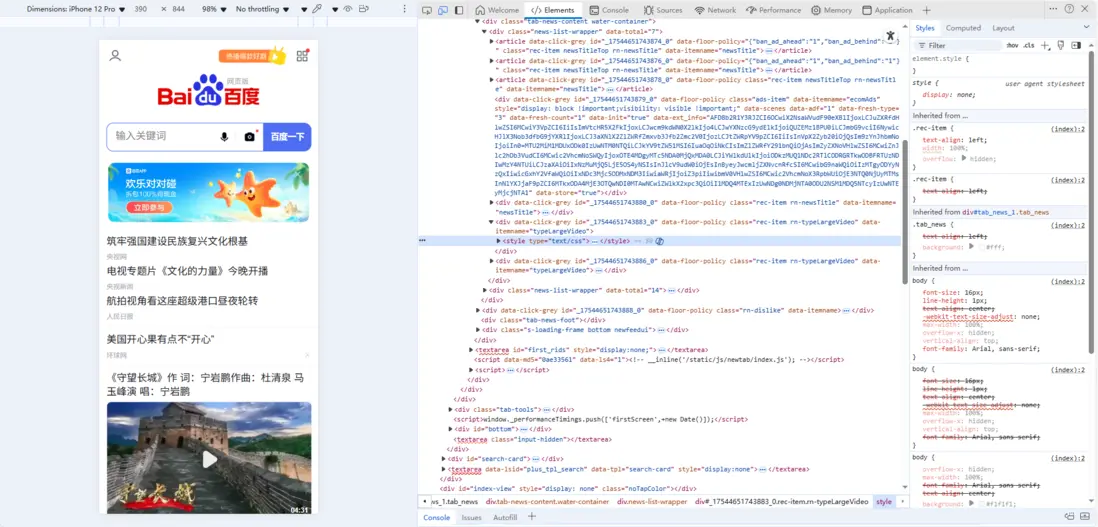Toggle device emulation toolbar icon
Viewport: 1098px width, 527px height.
click(442, 10)
